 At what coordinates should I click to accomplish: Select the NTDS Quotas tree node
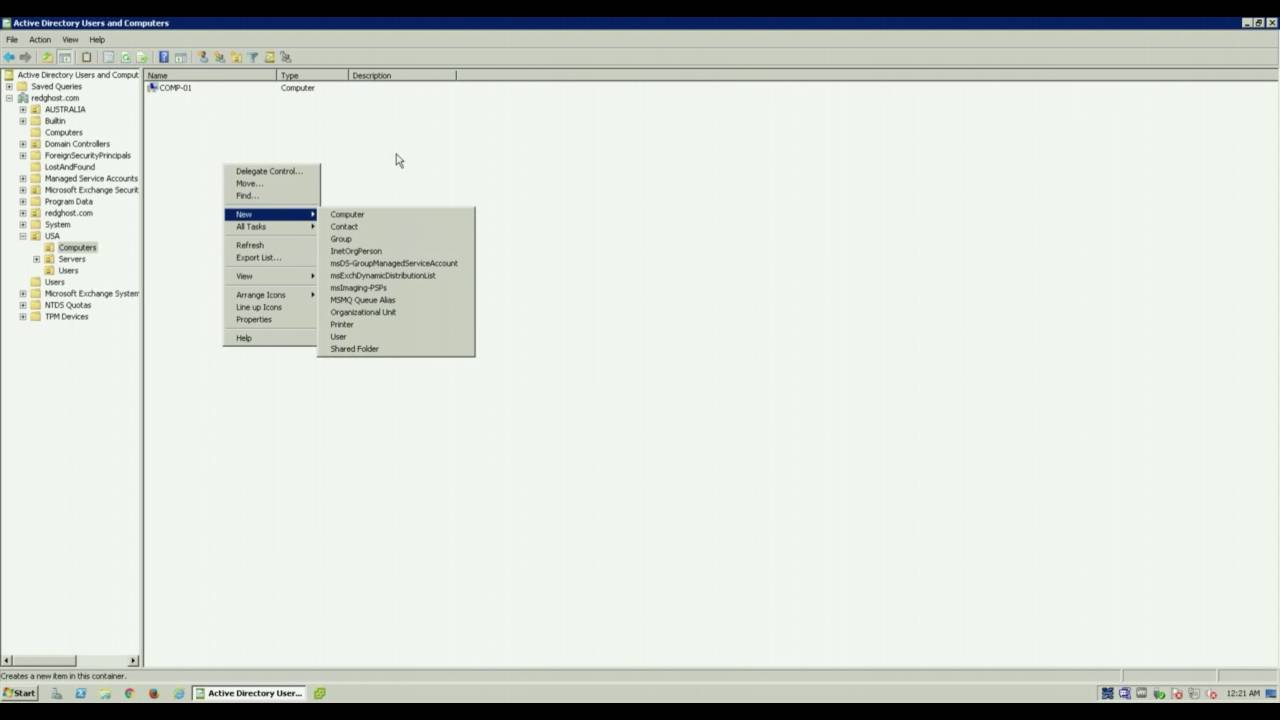coord(68,305)
